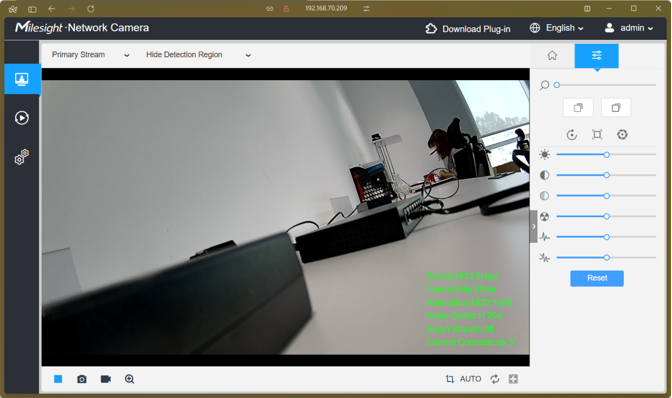
Task: Click the split view icon in title bar
Action: point(587,9)
